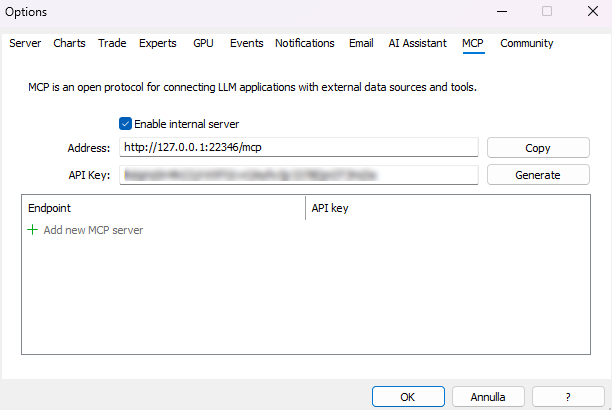The height and width of the screenshot is (410, 612).
Task: Click the API Key input field
Action: pos(299,175)
